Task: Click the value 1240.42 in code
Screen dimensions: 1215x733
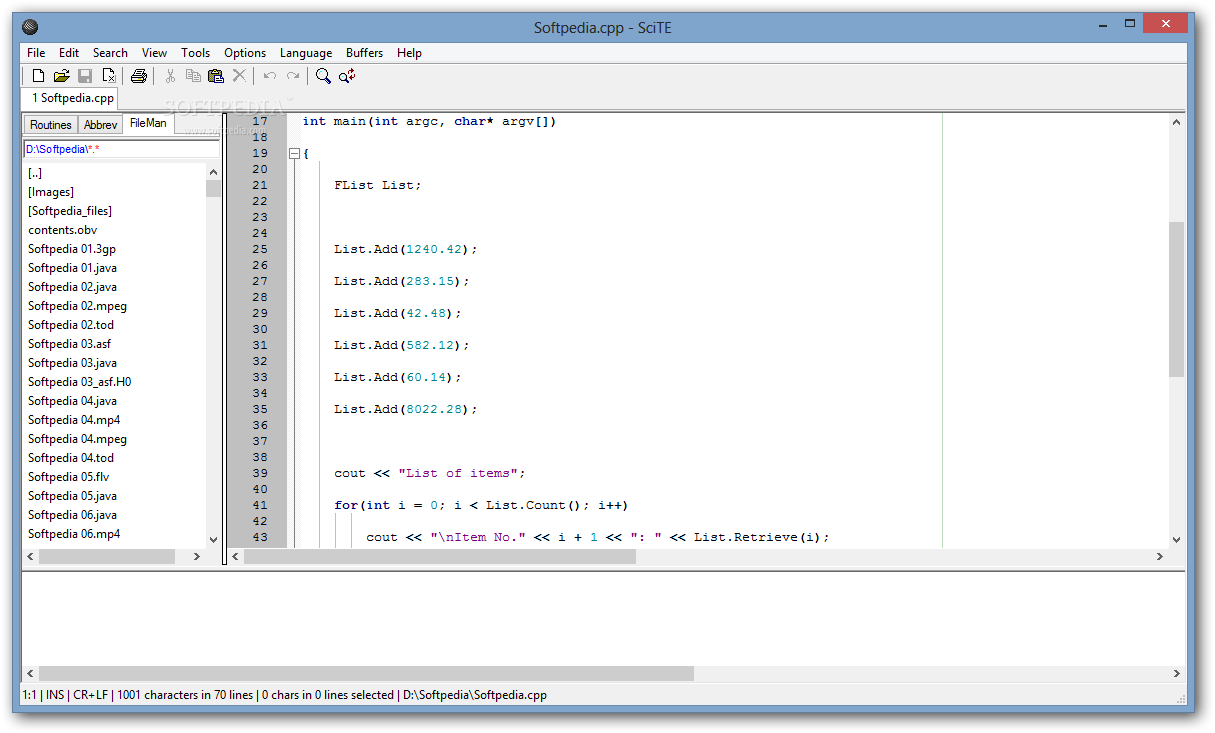Action: pos(434,249)
